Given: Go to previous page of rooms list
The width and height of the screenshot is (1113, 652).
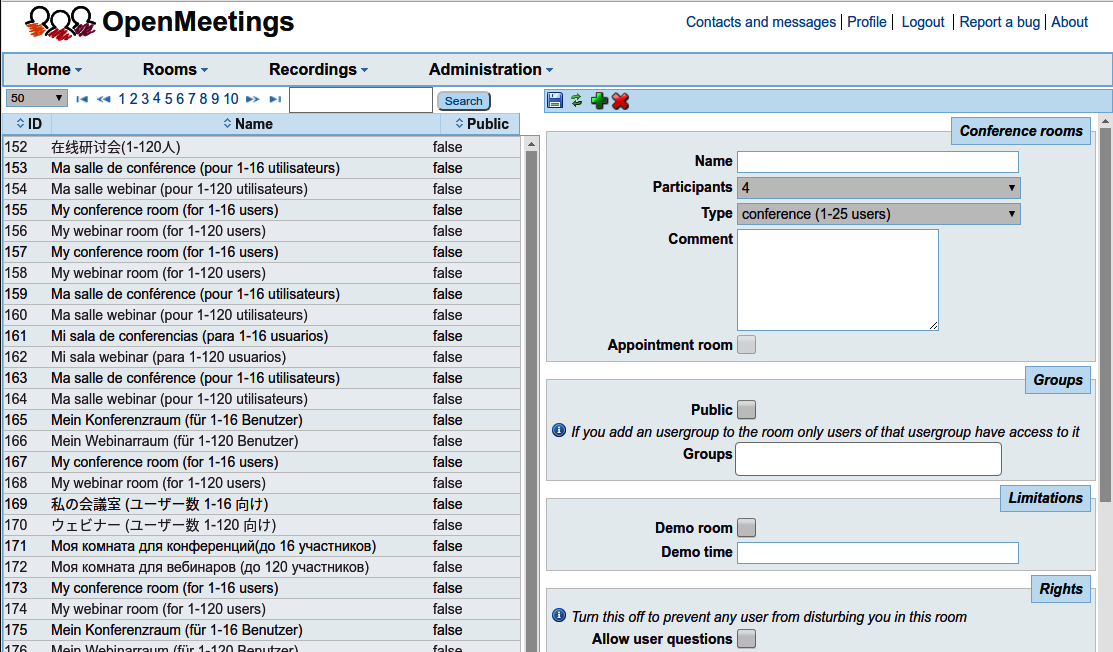Looking at the screenshot, I should click(104, 99).
